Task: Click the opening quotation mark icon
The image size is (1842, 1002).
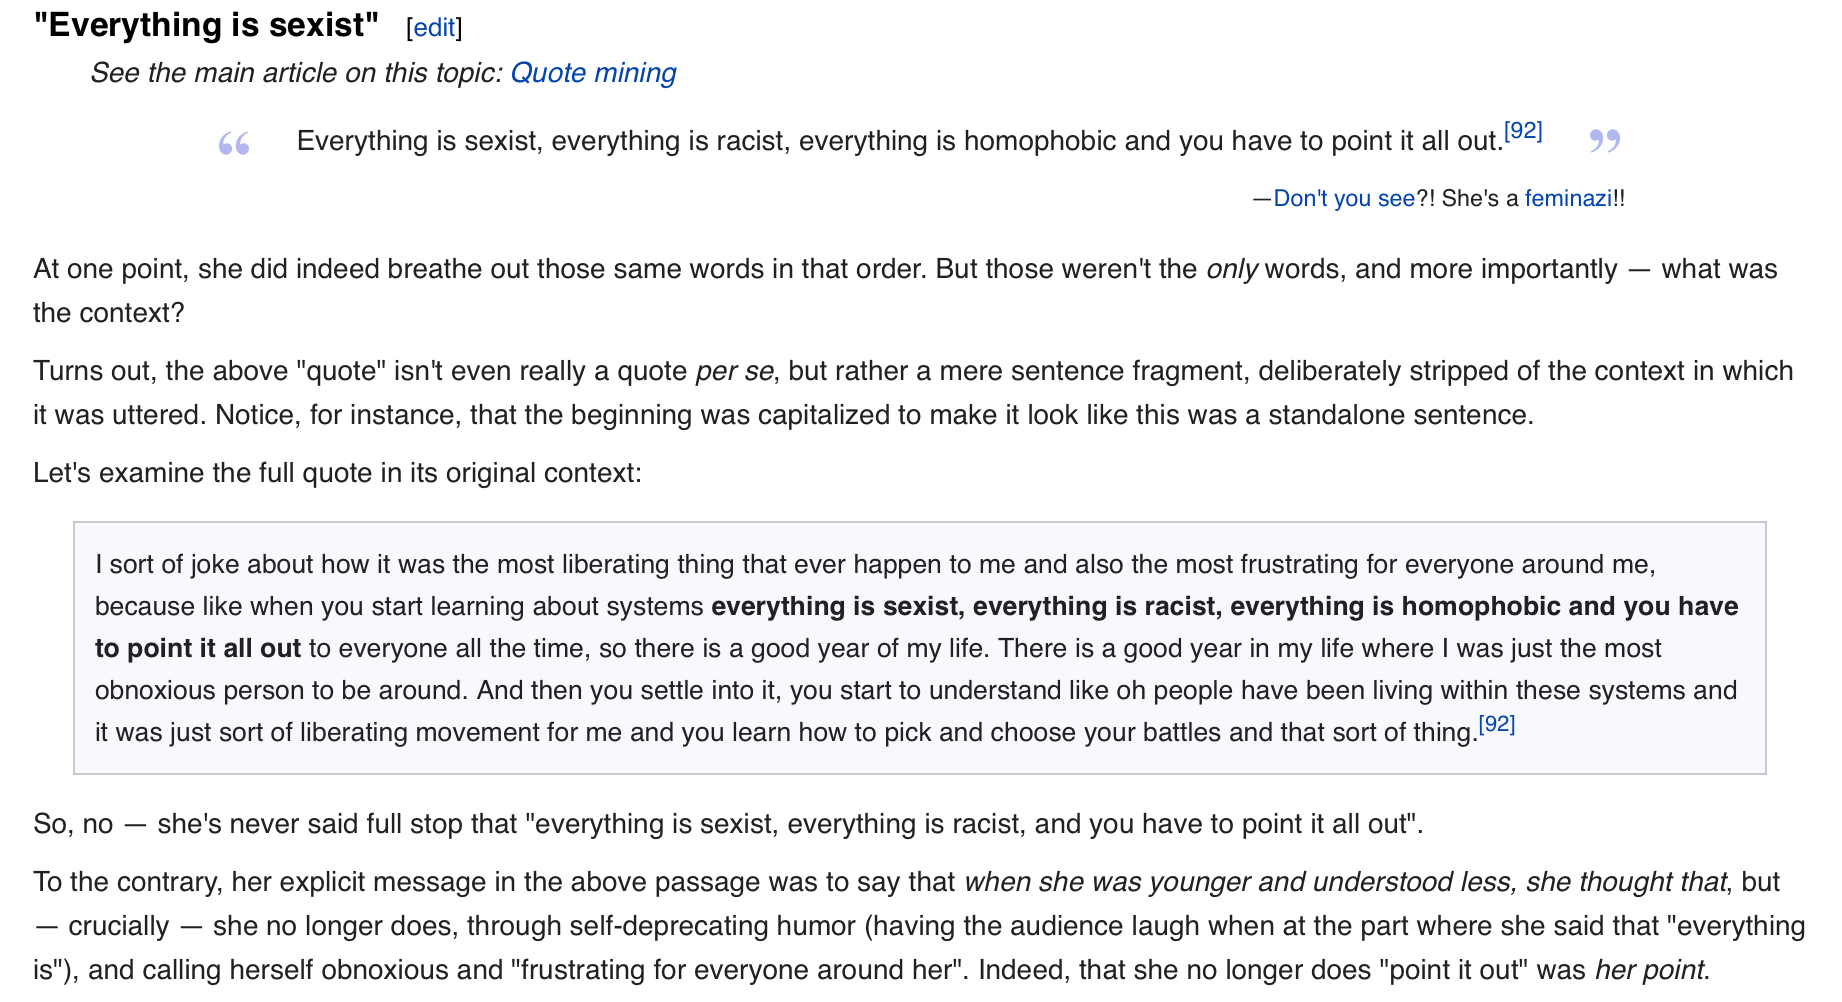Action: (234, 144)
